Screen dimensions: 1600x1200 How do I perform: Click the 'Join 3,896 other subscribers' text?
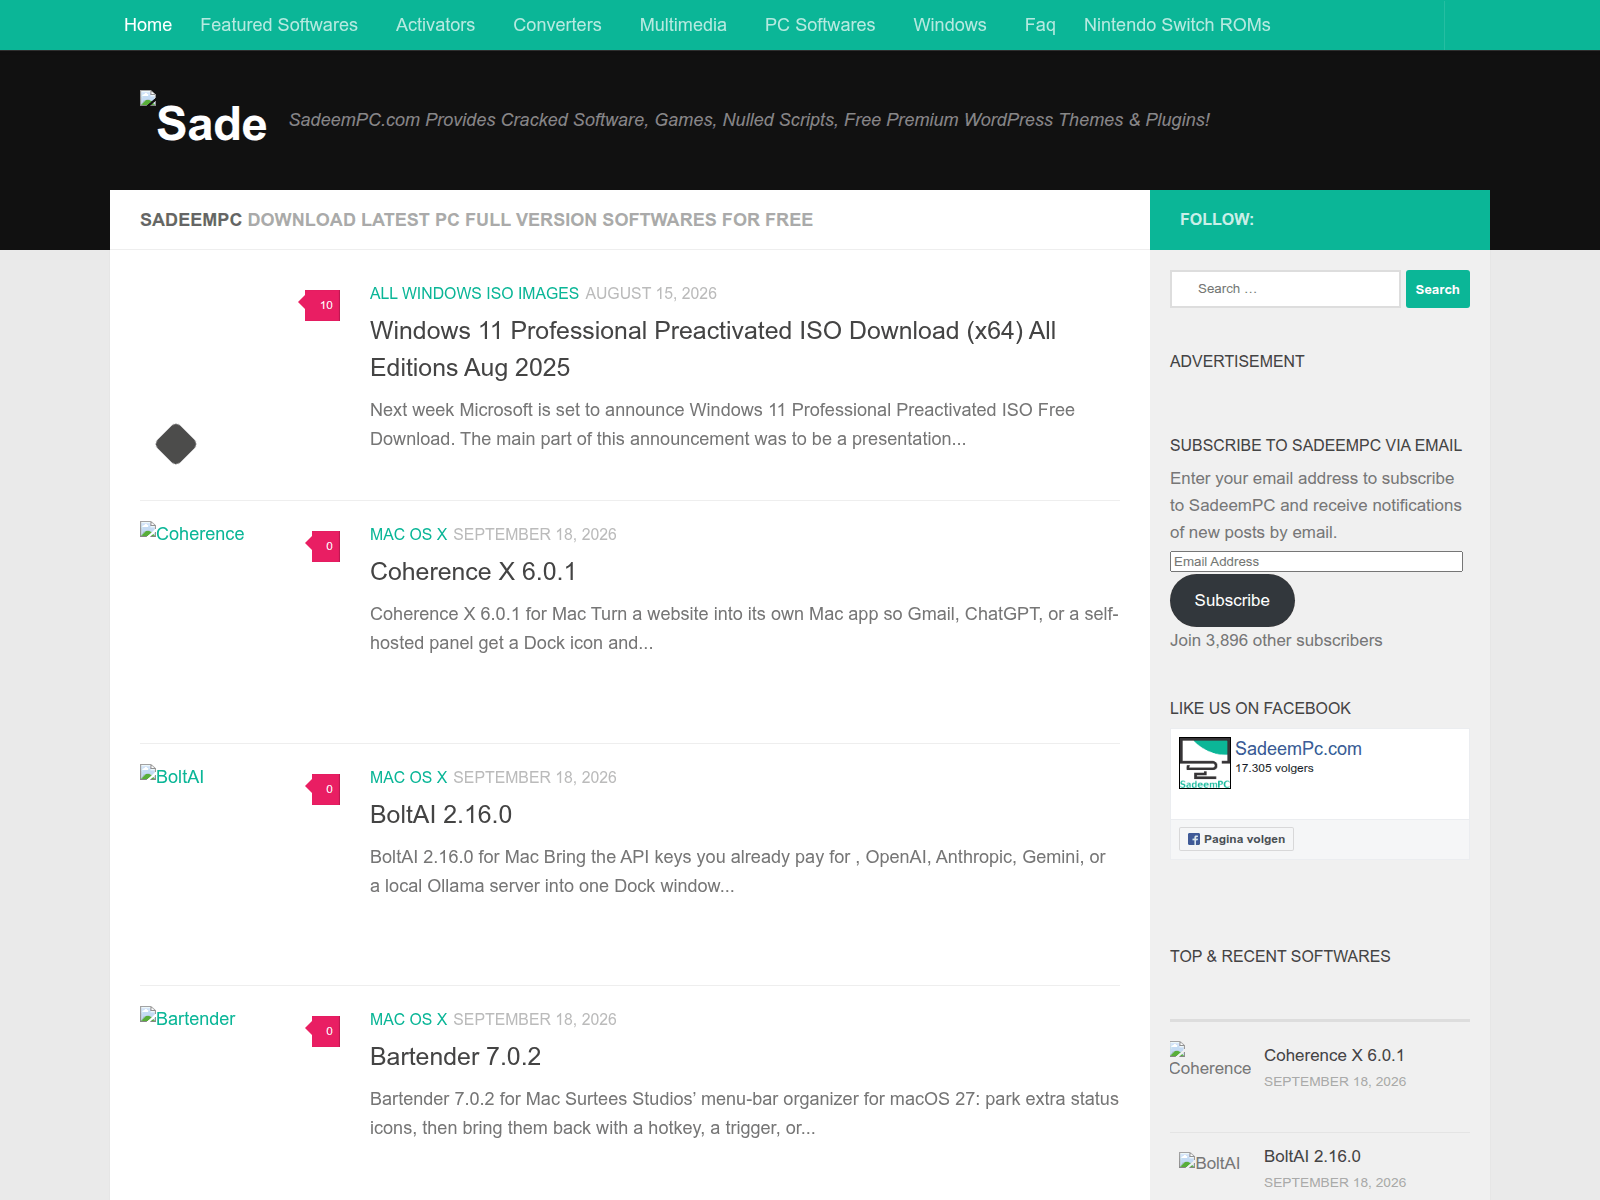[x=1276, y=640]
